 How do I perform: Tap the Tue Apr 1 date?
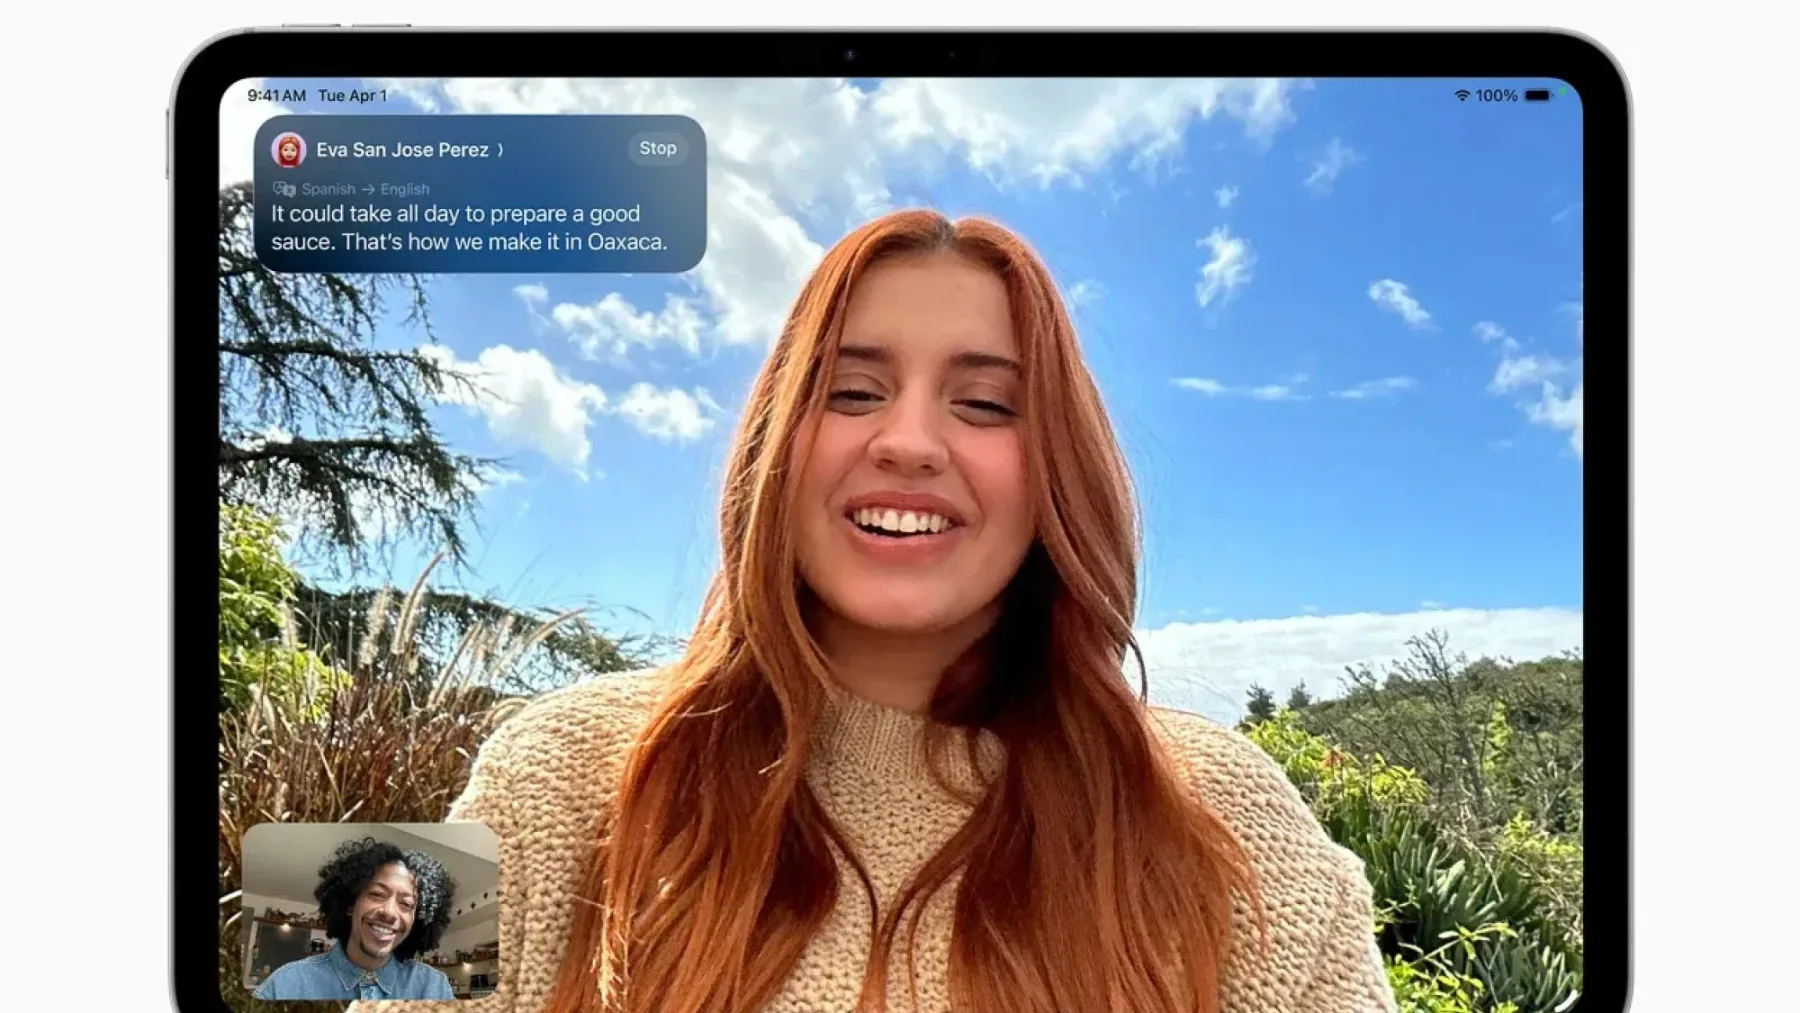352,96
